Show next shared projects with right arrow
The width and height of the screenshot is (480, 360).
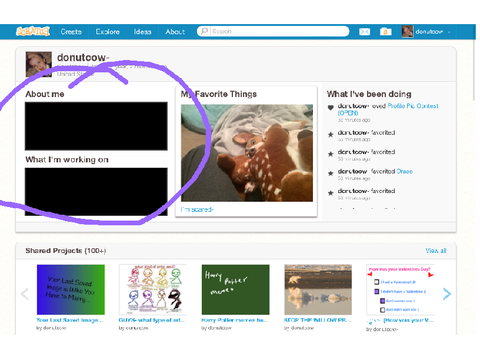click(447, 294)
